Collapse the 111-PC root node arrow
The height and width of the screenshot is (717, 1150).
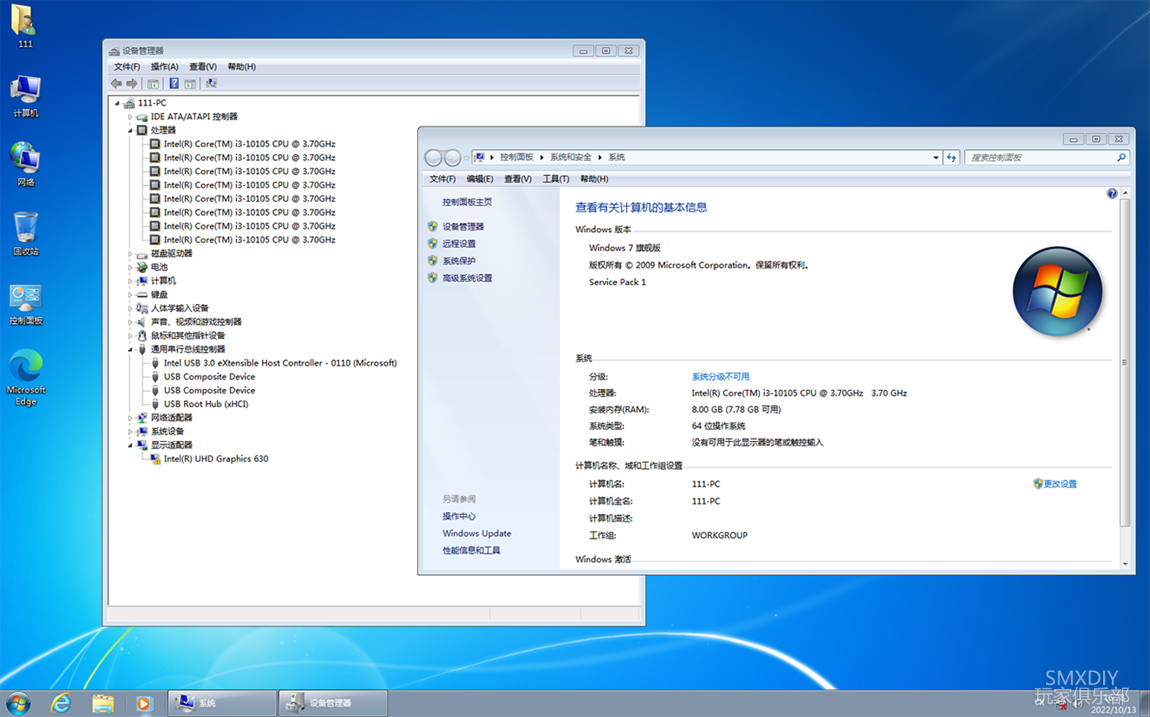point(117,103)
